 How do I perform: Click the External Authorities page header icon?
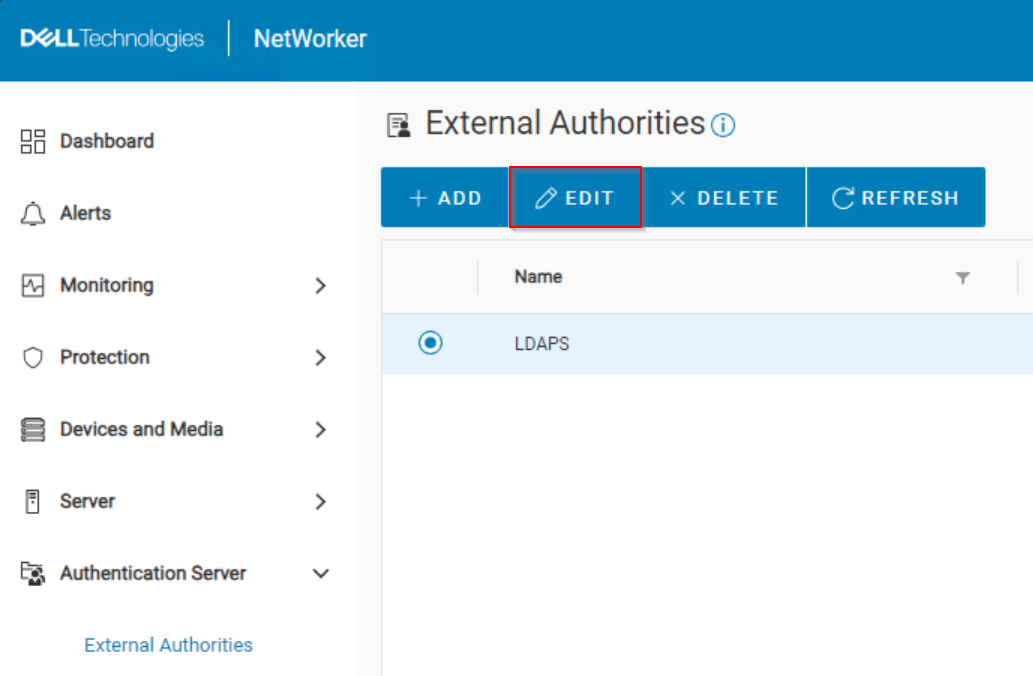399,123
